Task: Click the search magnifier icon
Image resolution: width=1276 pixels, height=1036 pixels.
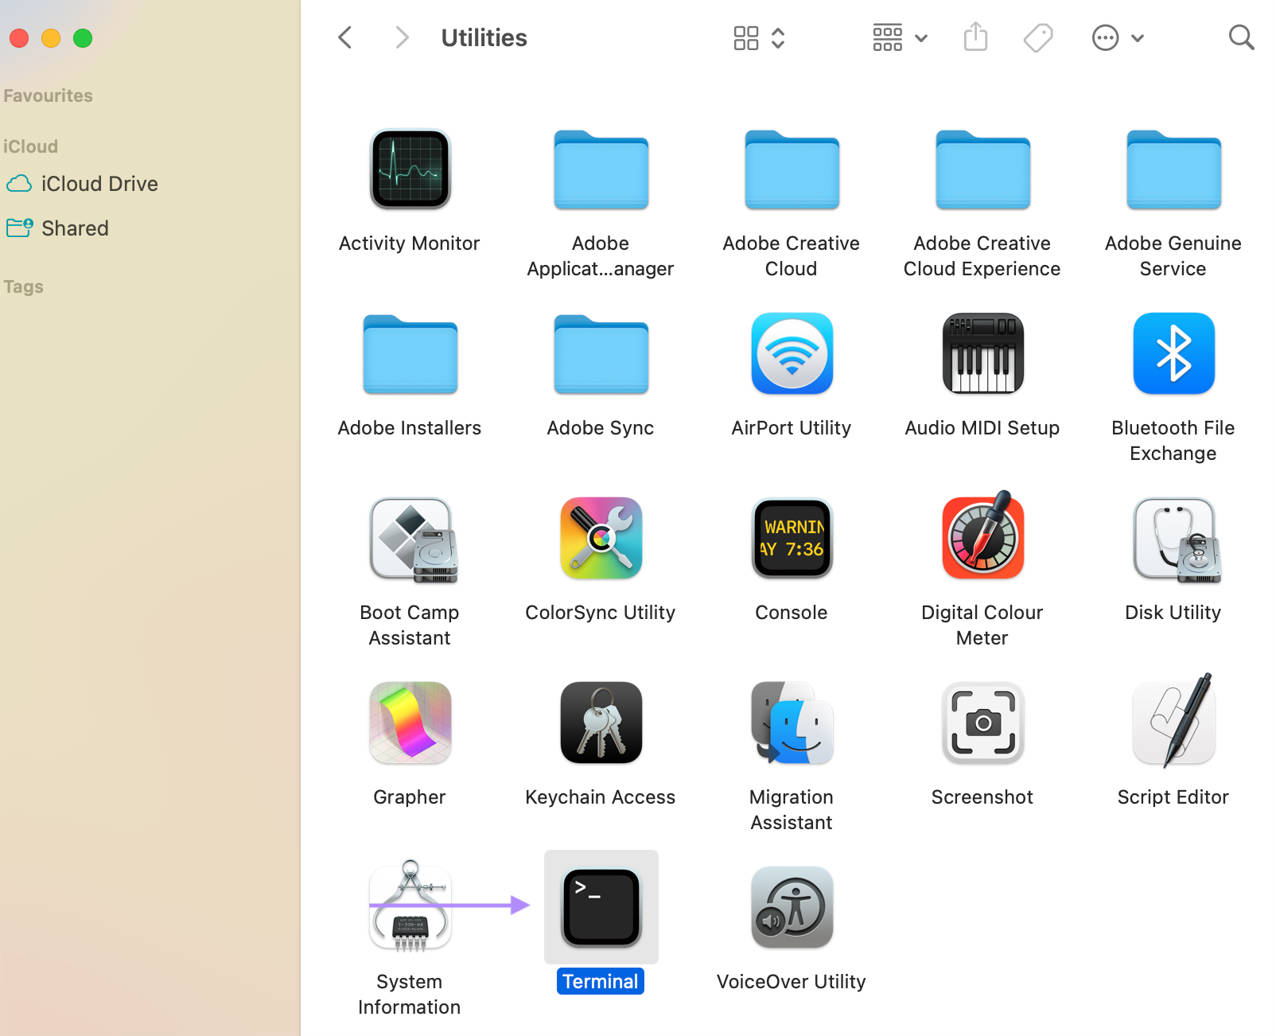Action: (x=1241, y=38)
